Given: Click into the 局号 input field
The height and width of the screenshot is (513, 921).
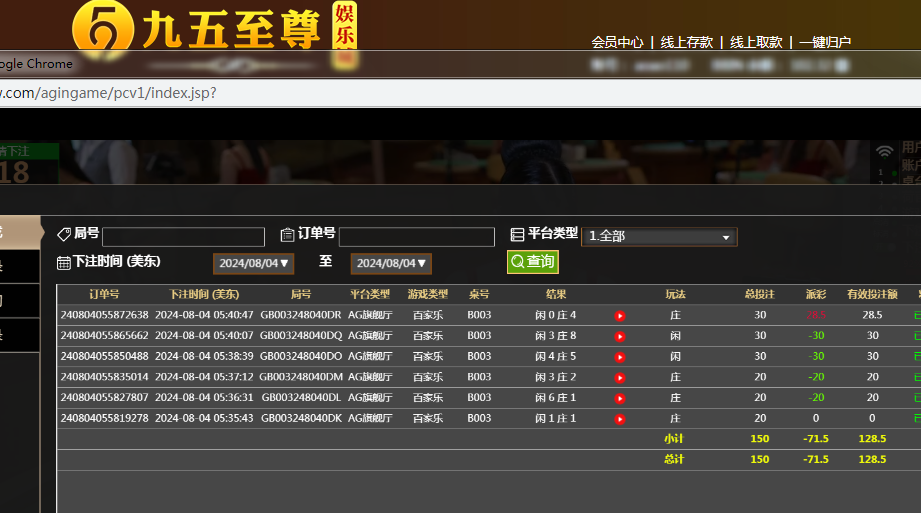Looking at the screenshot, I should point(183,237).
